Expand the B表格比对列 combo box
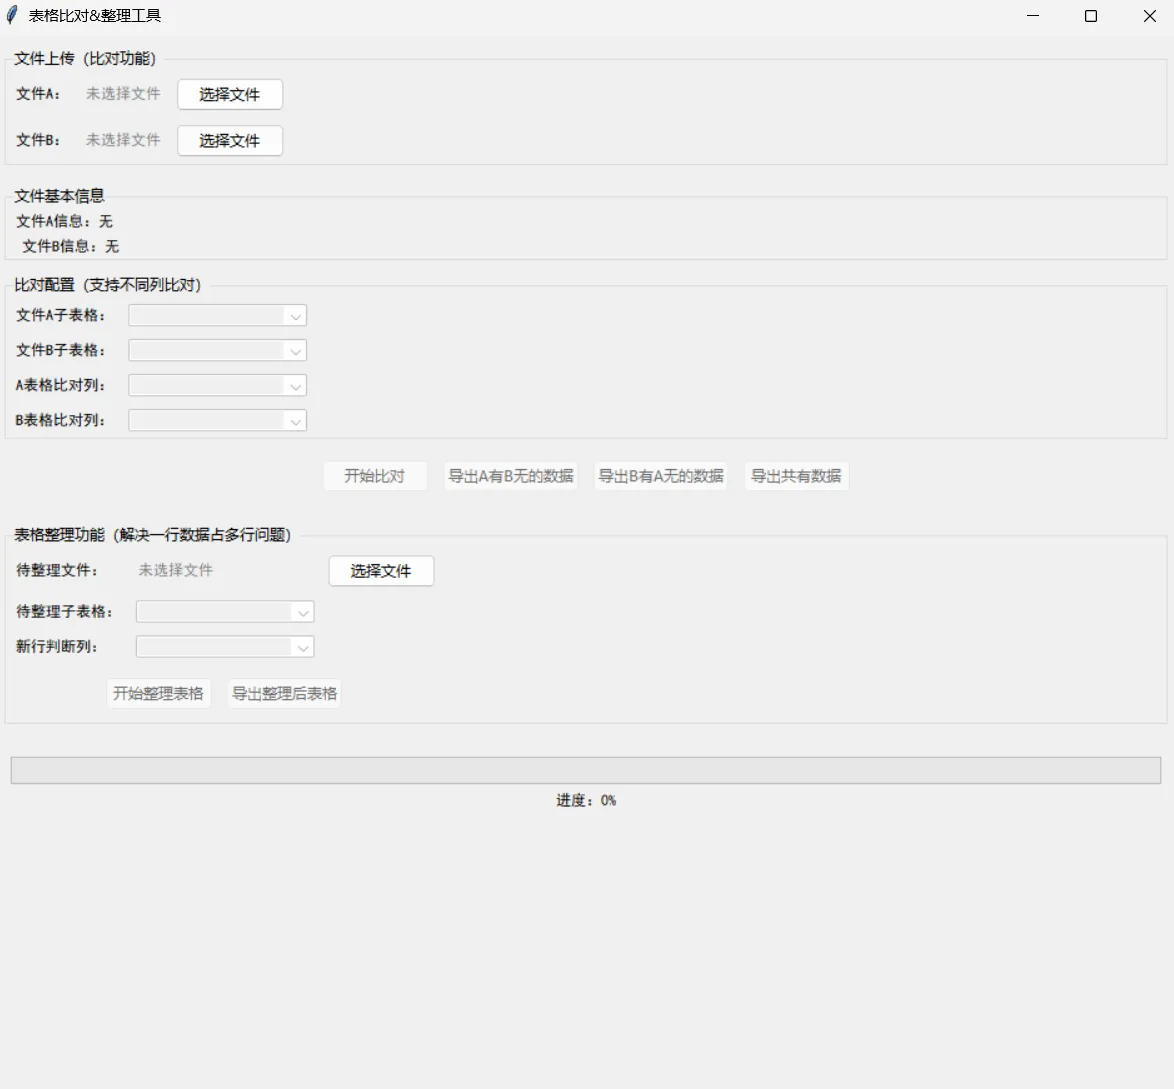The width and height of the screenshot is (1174, 1089). (217, 420)
